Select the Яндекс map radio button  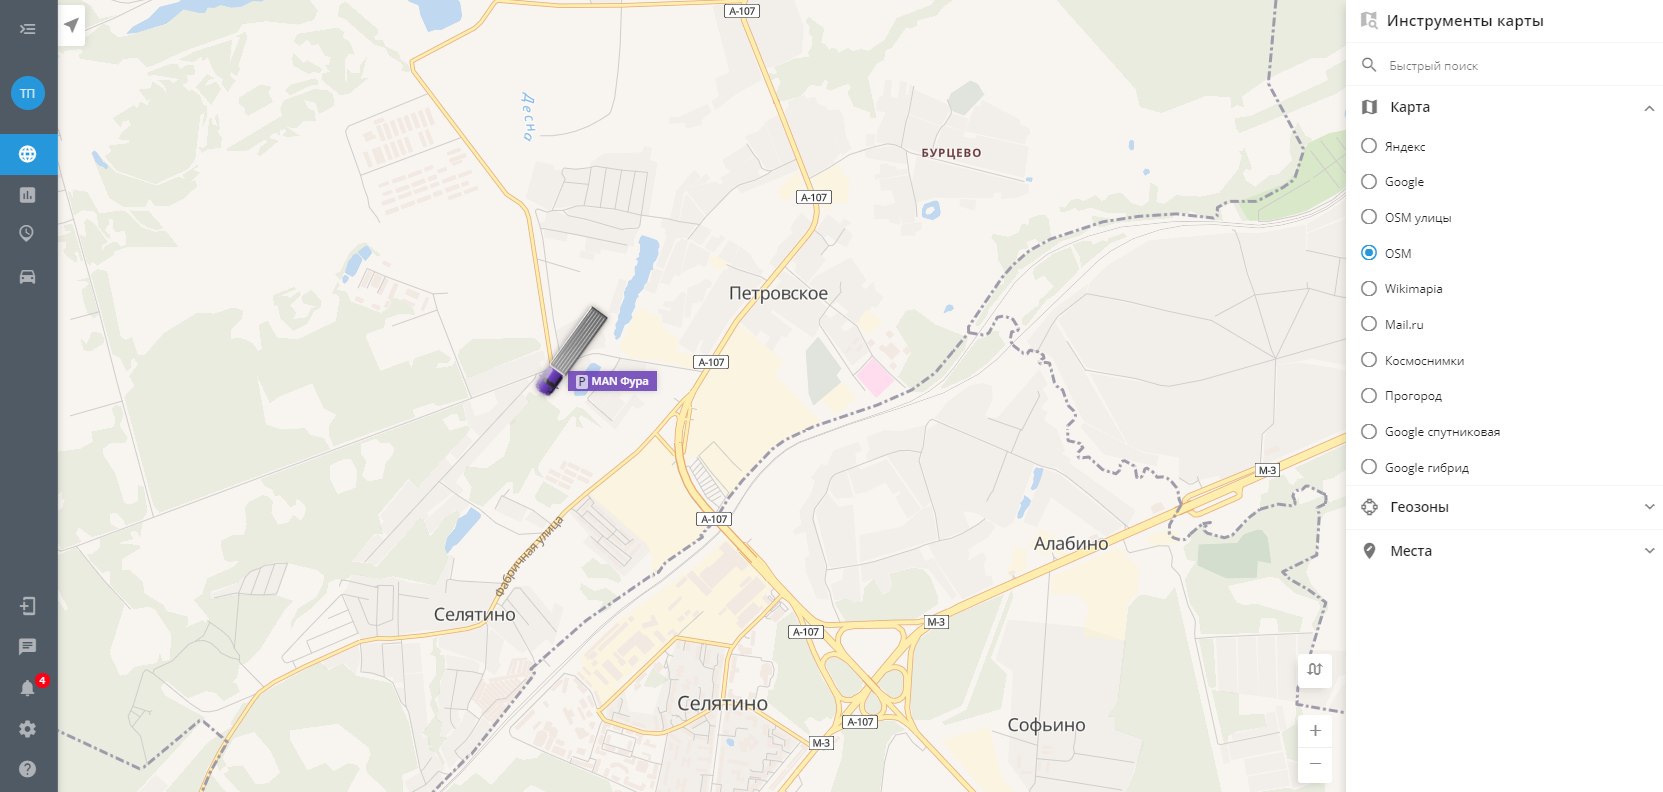point(1369,146)
